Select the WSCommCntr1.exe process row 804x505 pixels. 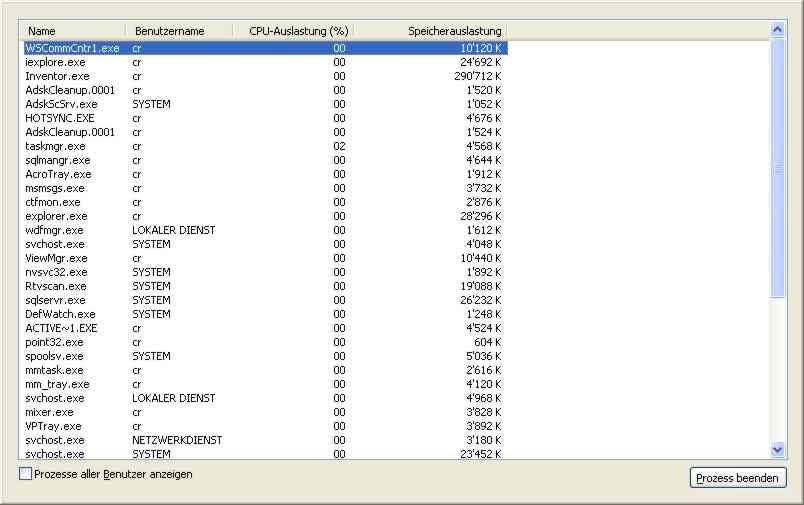(x=265, y=48)
